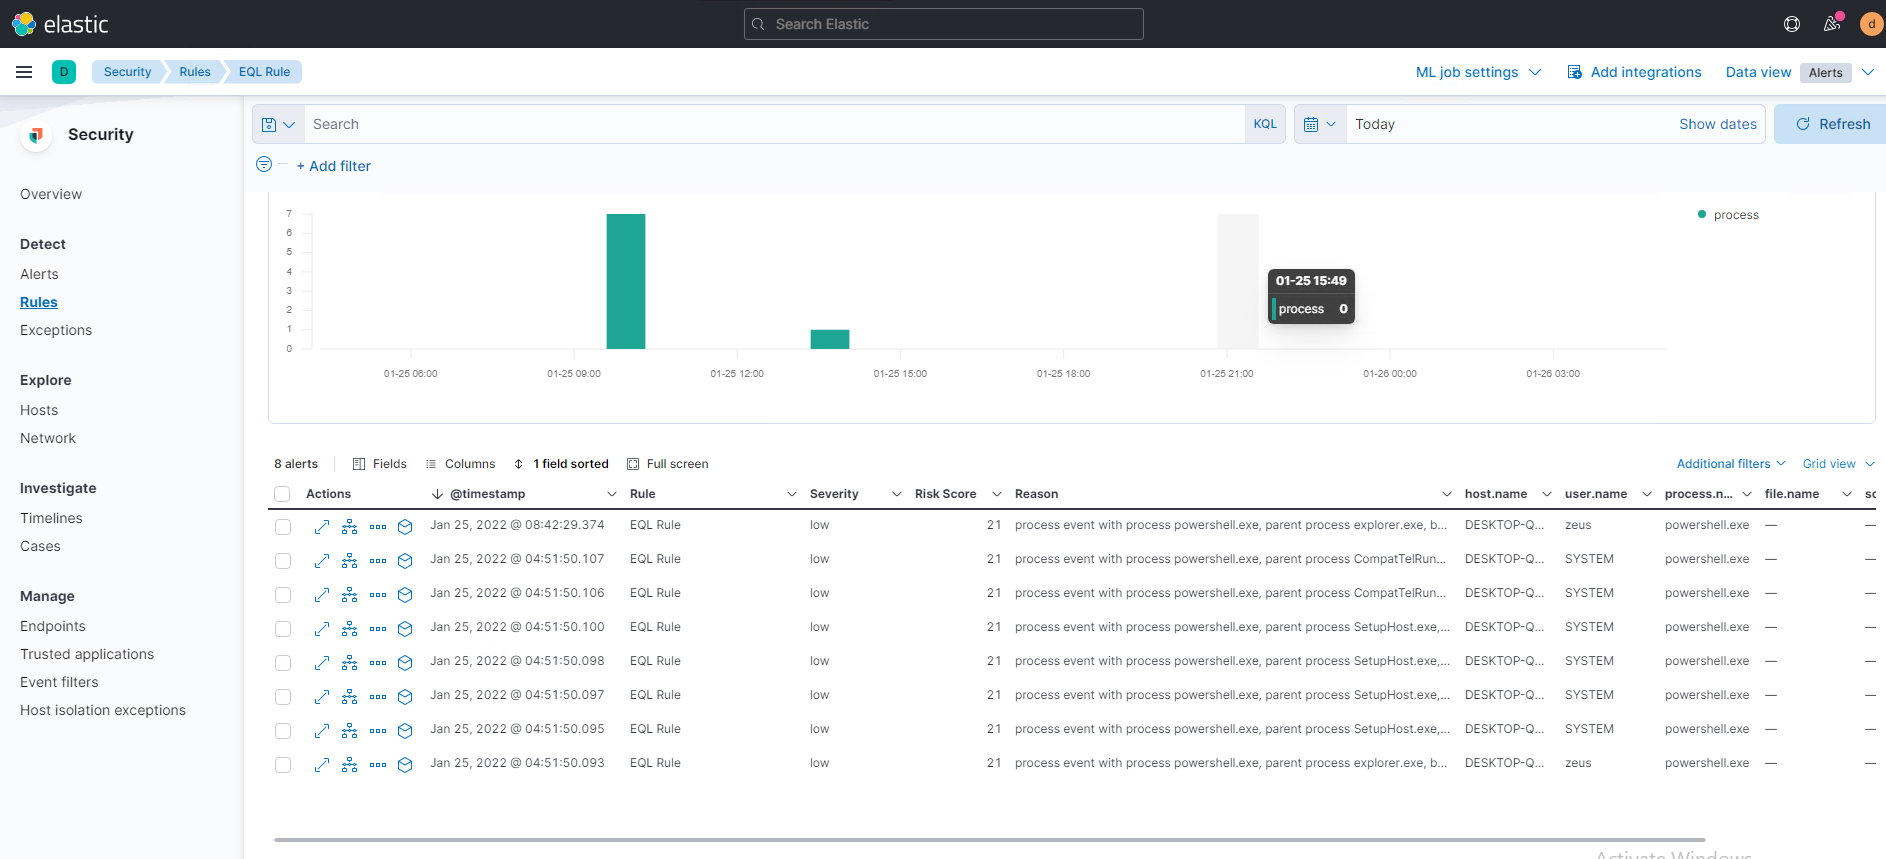Viewport: 1886px width, 859px height.
Task: Expand details for the 04:51:50.097 alert
Action: tap(321, 696)
